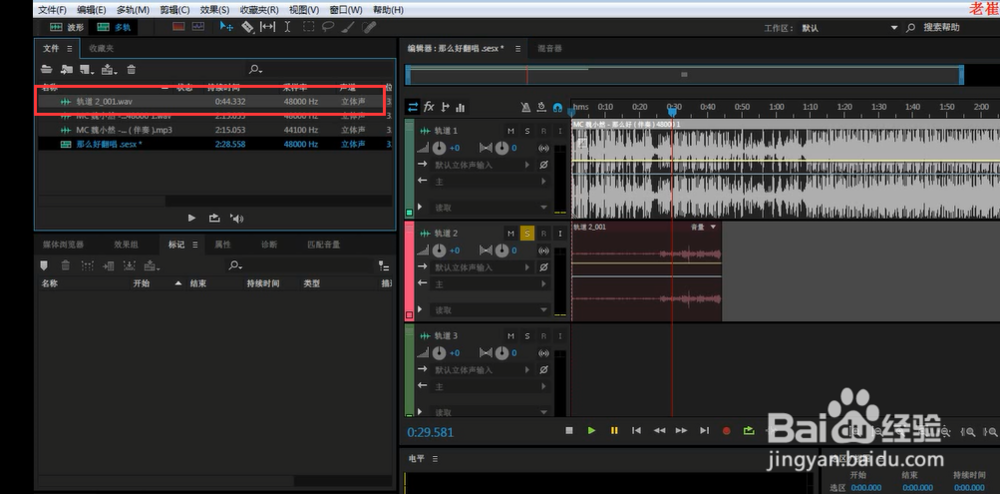Image resolution: width=1000 pixels, height=494 pixels.
Task: Adjust 轨道 2 pan knob
Action: tap(502, 251)
